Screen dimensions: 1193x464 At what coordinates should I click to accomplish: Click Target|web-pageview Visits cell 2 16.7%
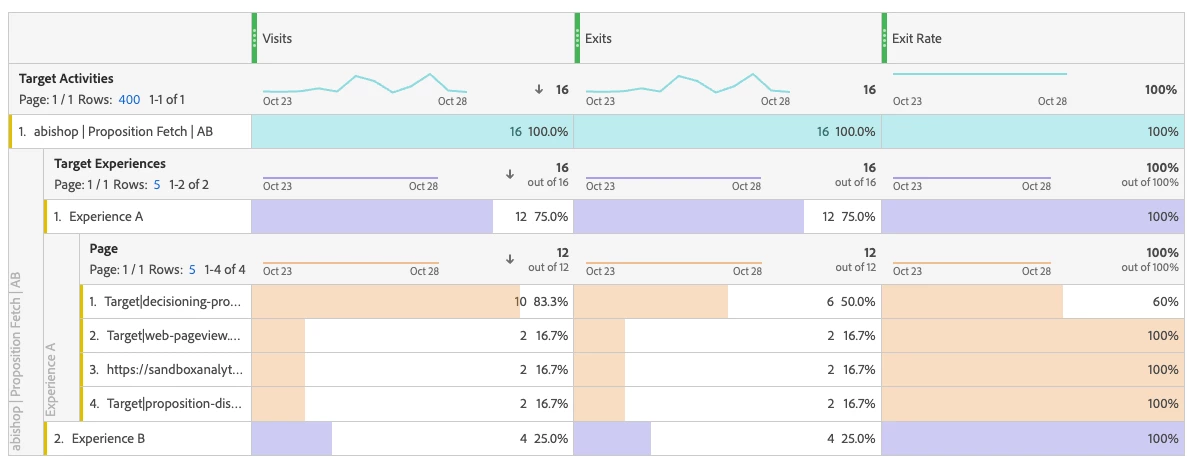pyautogui.click(x=412, y=335)
